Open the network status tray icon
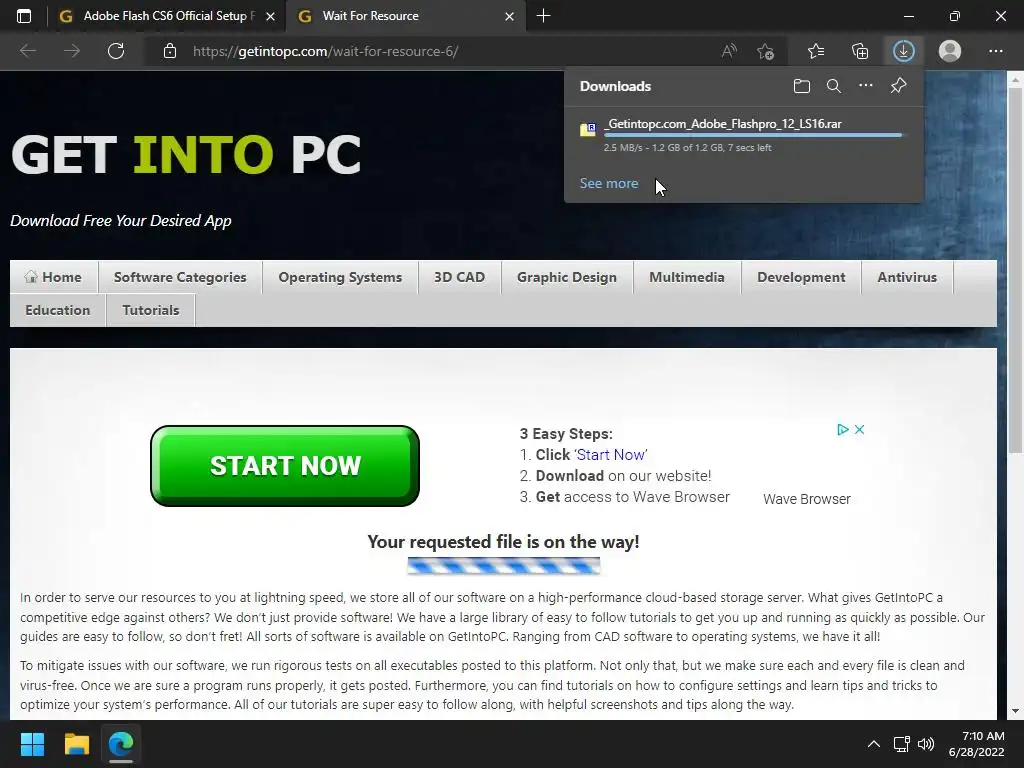1024x768 pixels. click(x=902, y=744)
